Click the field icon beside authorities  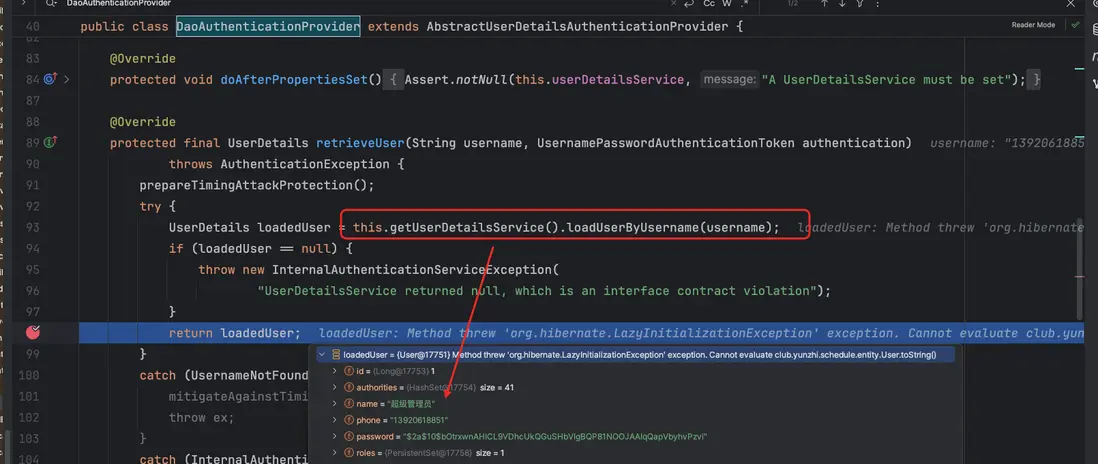(349, 387)
